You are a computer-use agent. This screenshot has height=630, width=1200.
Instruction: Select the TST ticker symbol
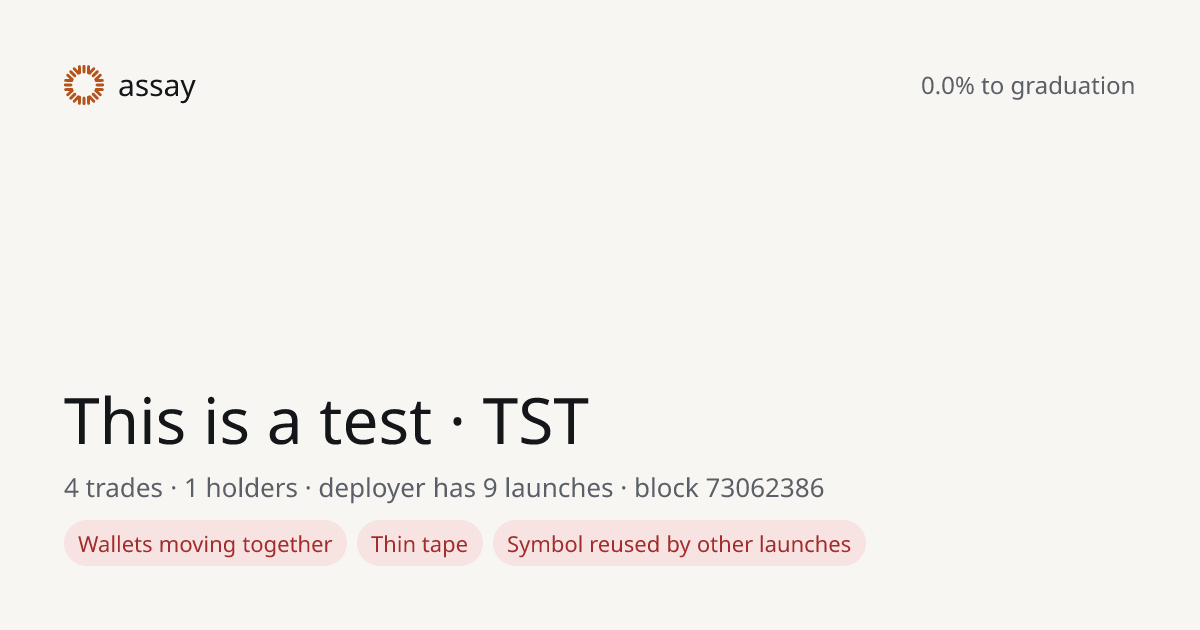coord(535,421)
